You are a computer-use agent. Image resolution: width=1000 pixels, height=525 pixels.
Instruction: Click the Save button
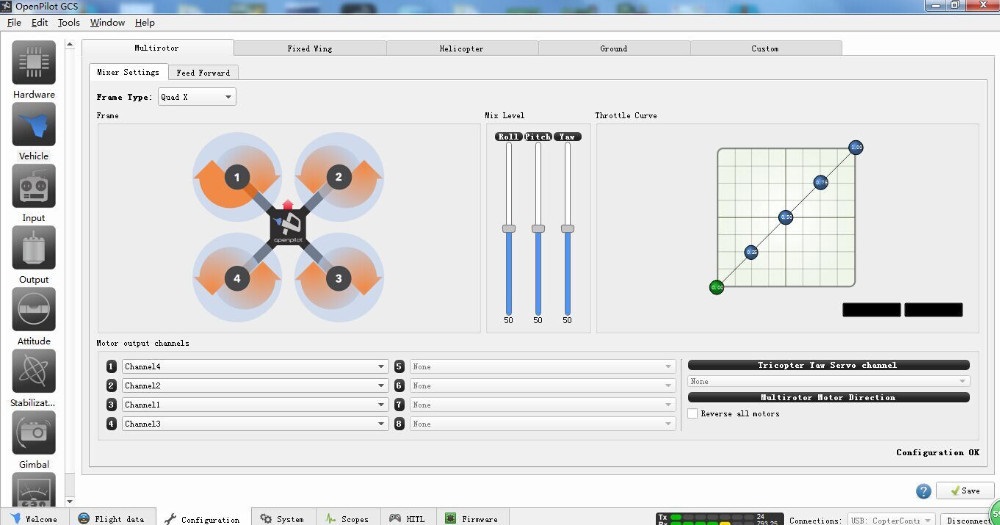(x=965, y=491)
